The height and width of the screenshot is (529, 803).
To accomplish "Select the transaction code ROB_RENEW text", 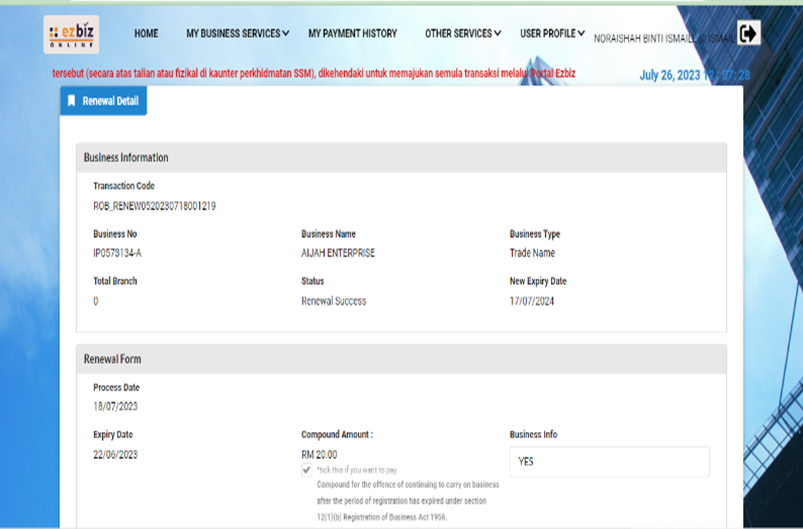I will click(x=154, y=206).
